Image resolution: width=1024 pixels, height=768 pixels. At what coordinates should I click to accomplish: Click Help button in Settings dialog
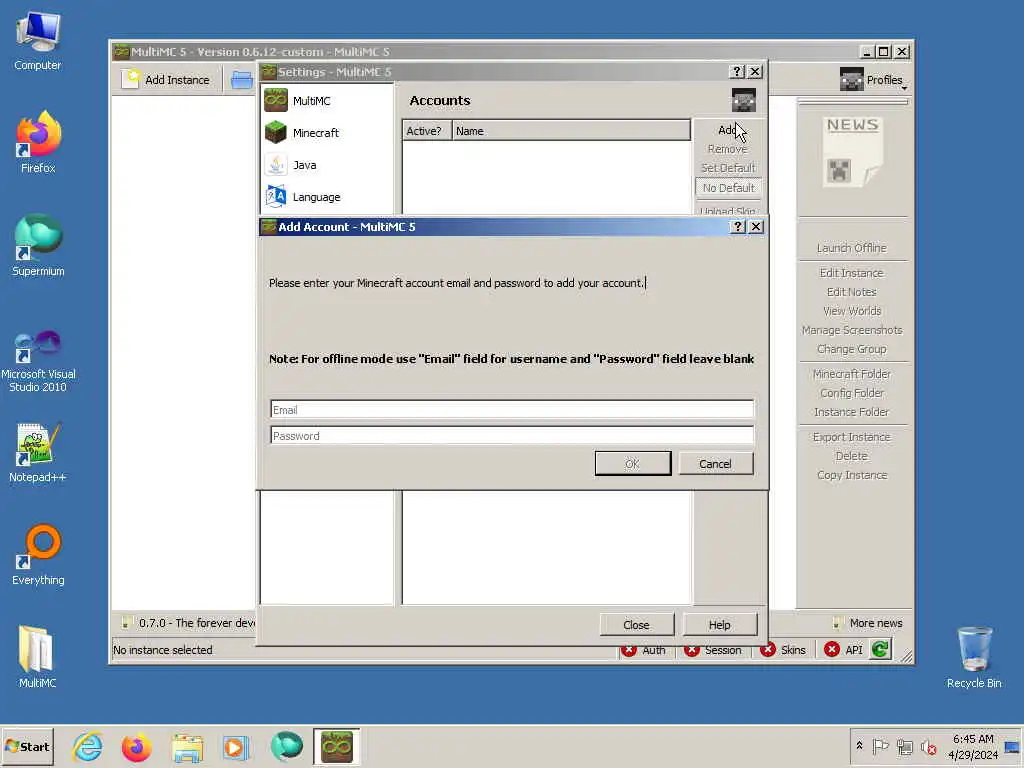(x=720, y=625)
